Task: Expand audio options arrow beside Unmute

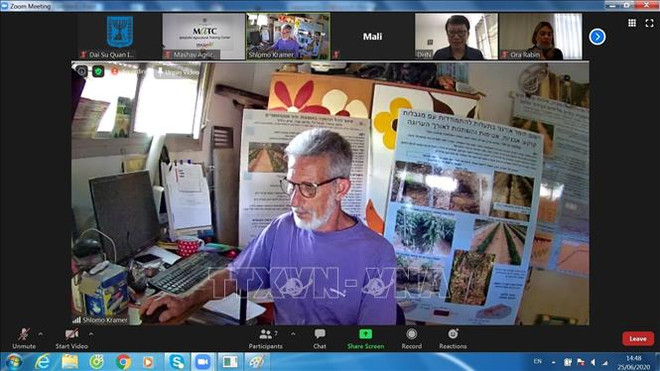Action: pos(40,334)
